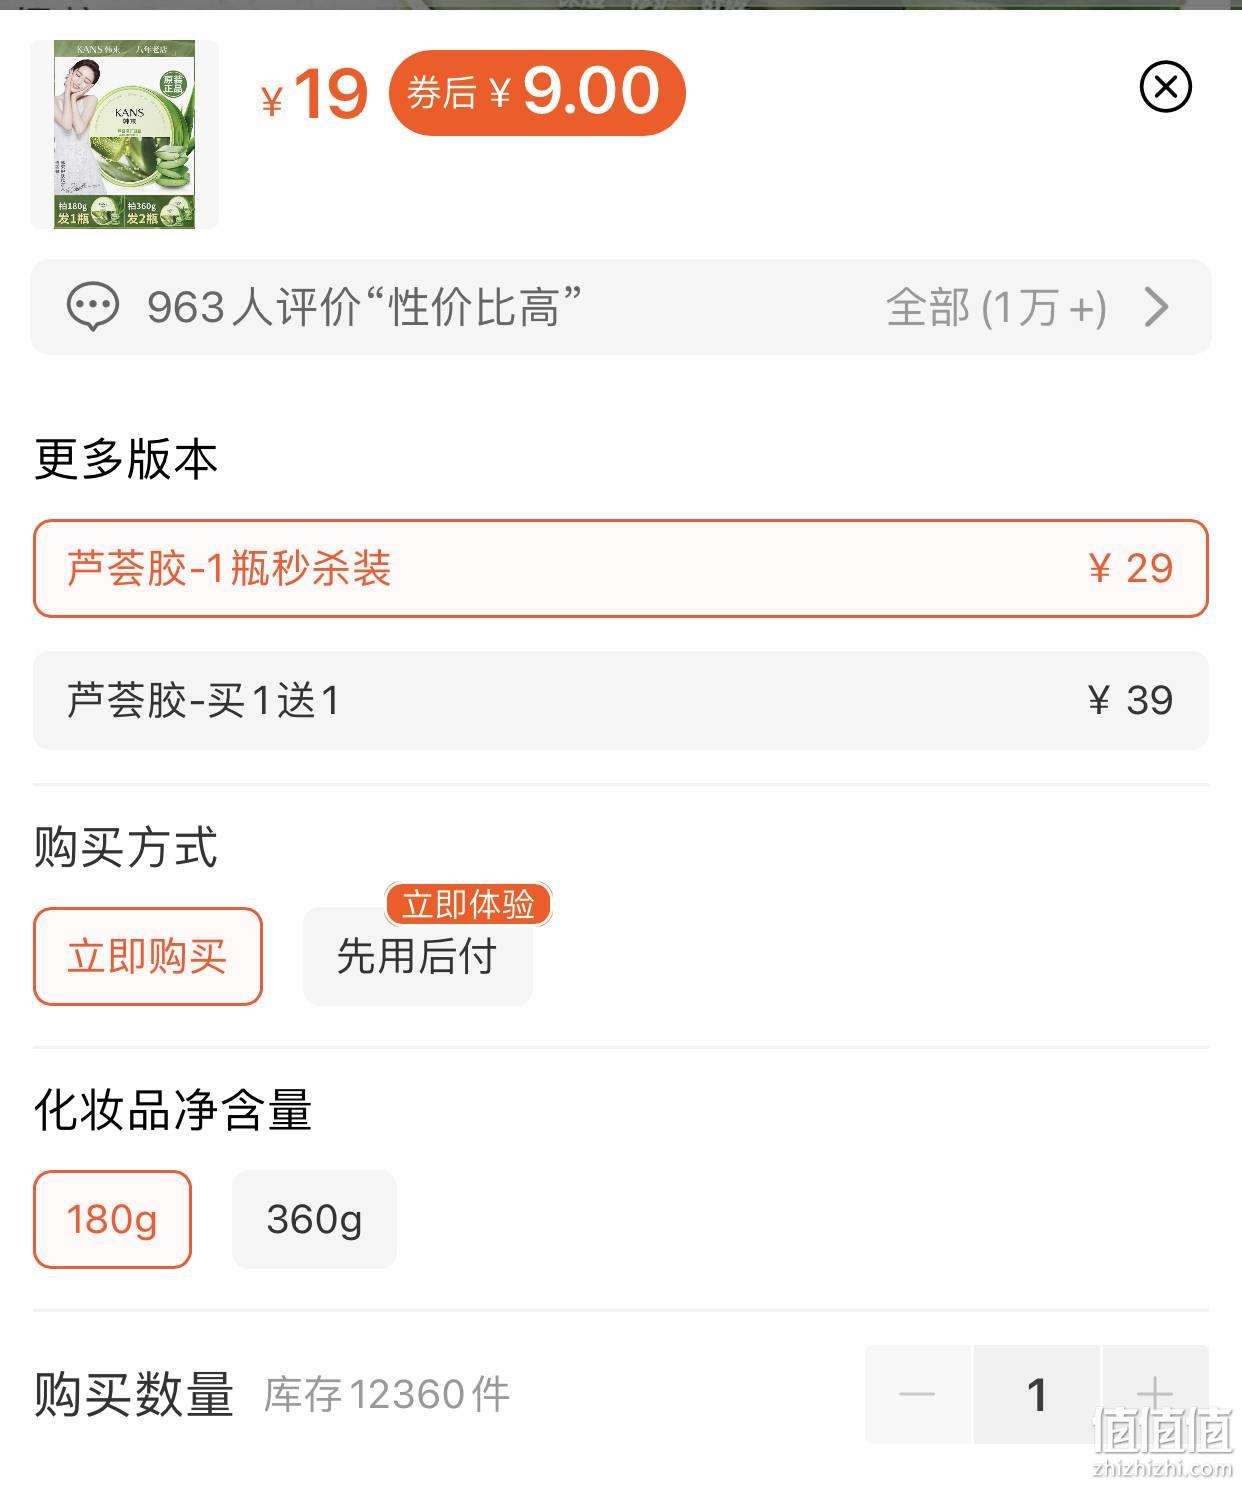Choose 先用后付 pay-later option
This screenshot has height=1486, width=1242.
tap(417, 956)
